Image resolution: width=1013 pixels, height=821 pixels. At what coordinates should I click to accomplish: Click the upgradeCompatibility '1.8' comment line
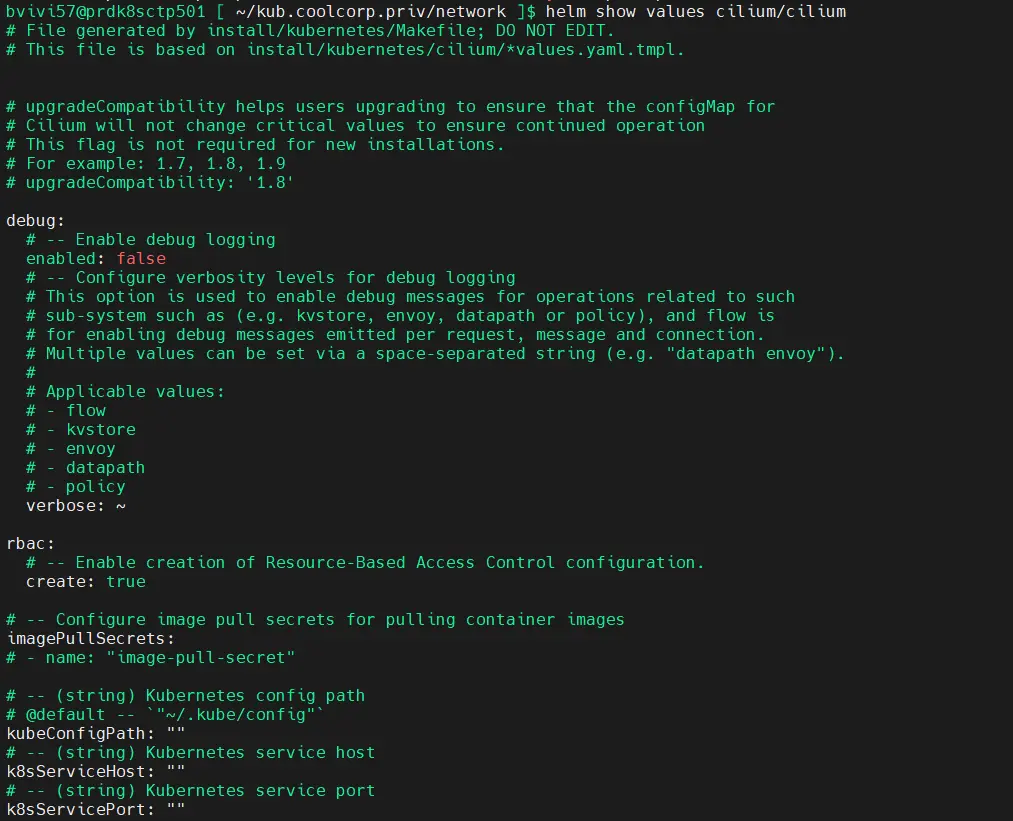pyautogui.click(x=150, y=182)
